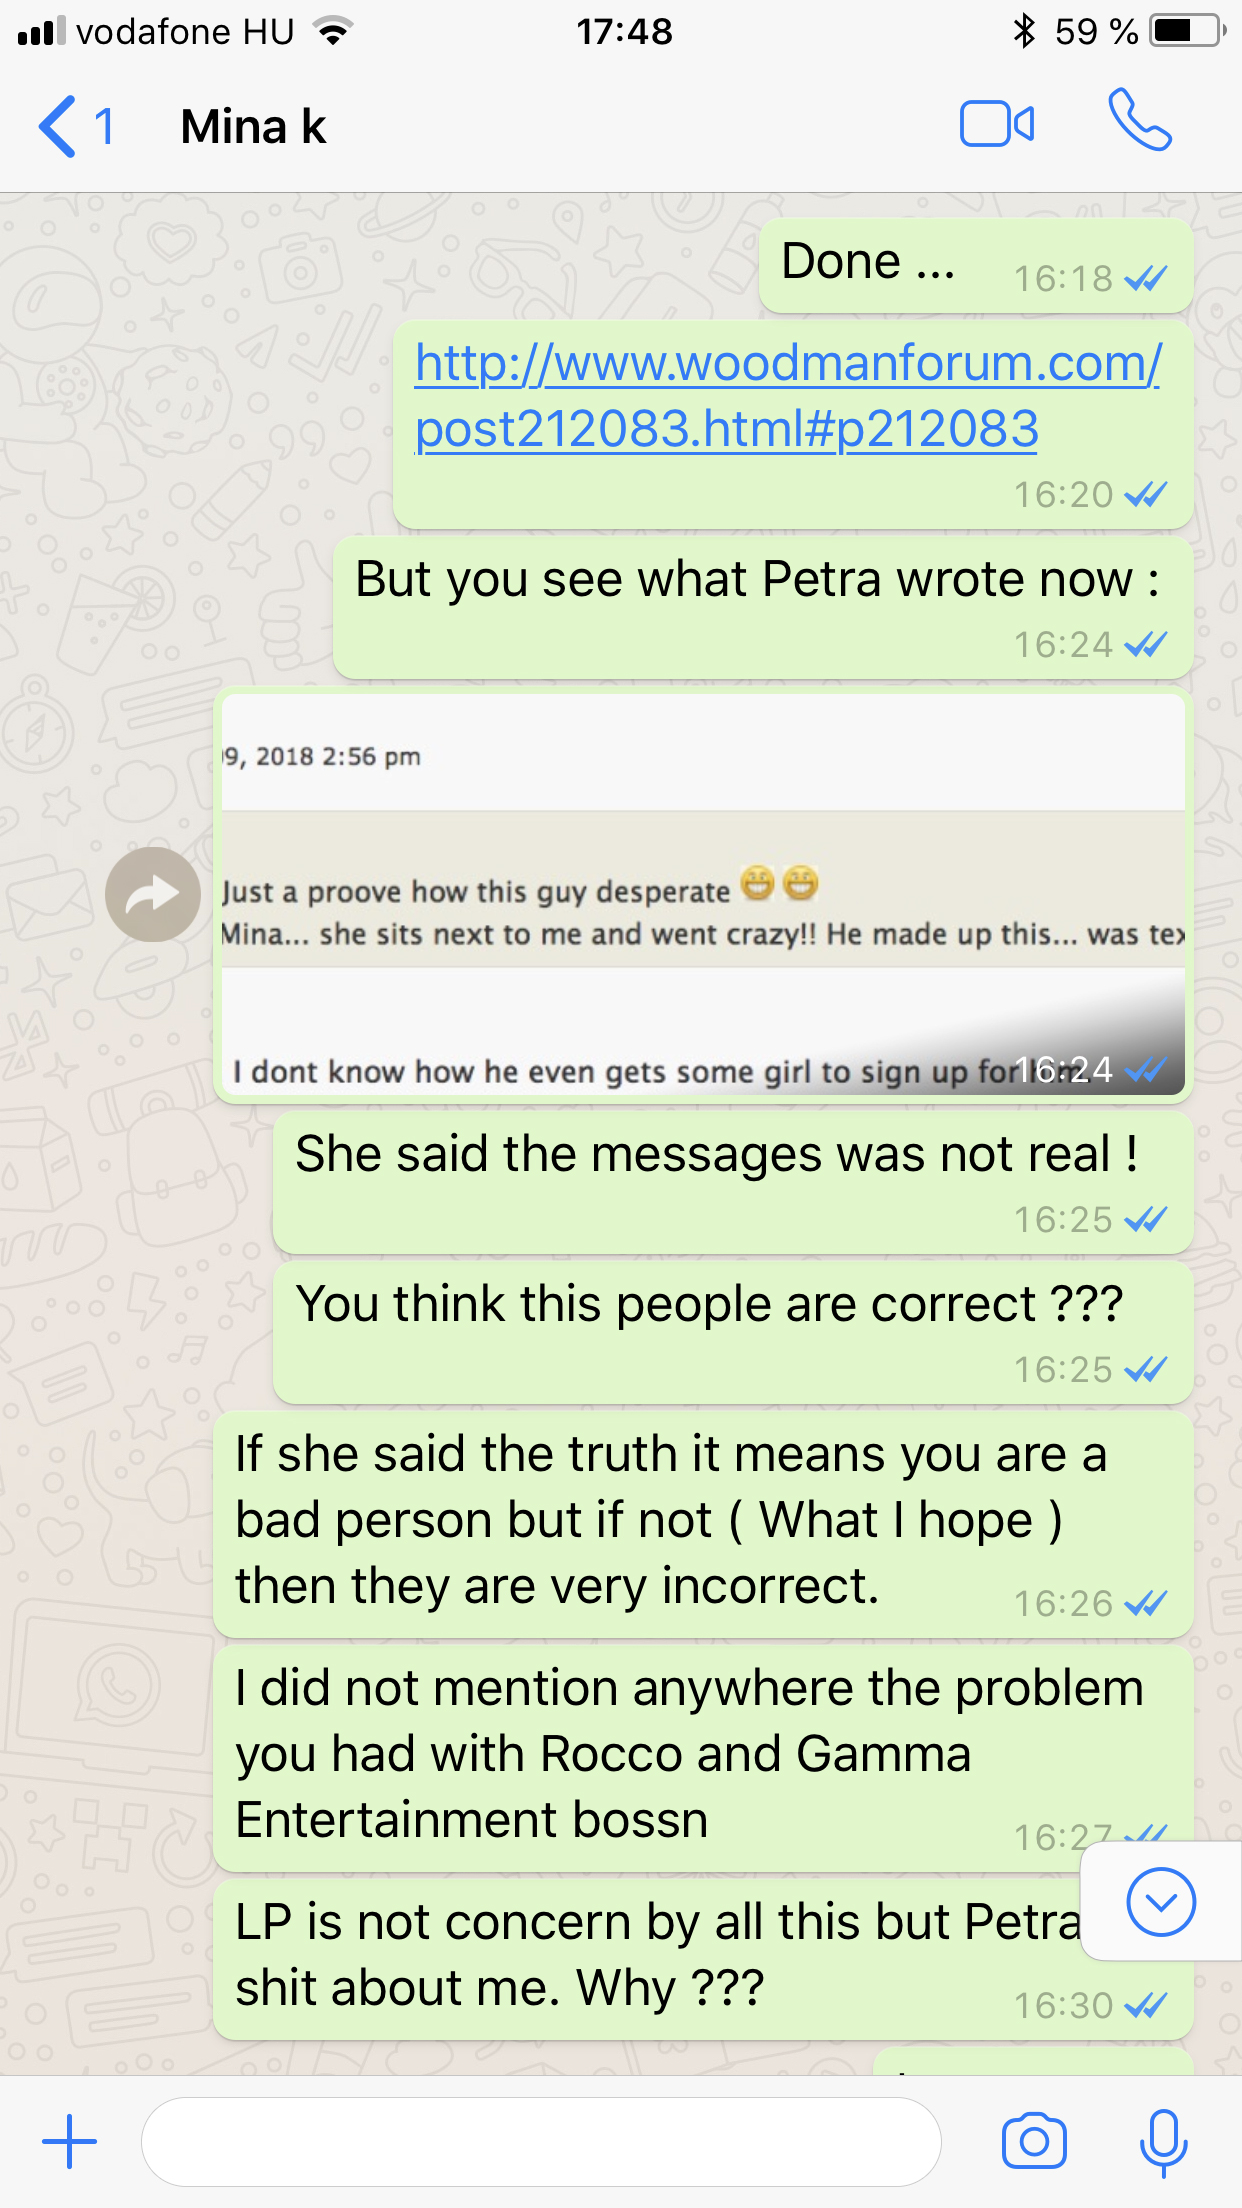This screenshot has height=2208, width=1242.
Task: Tap the unread count "1" beside the back arrow
Action: click(x=104, y=127)
